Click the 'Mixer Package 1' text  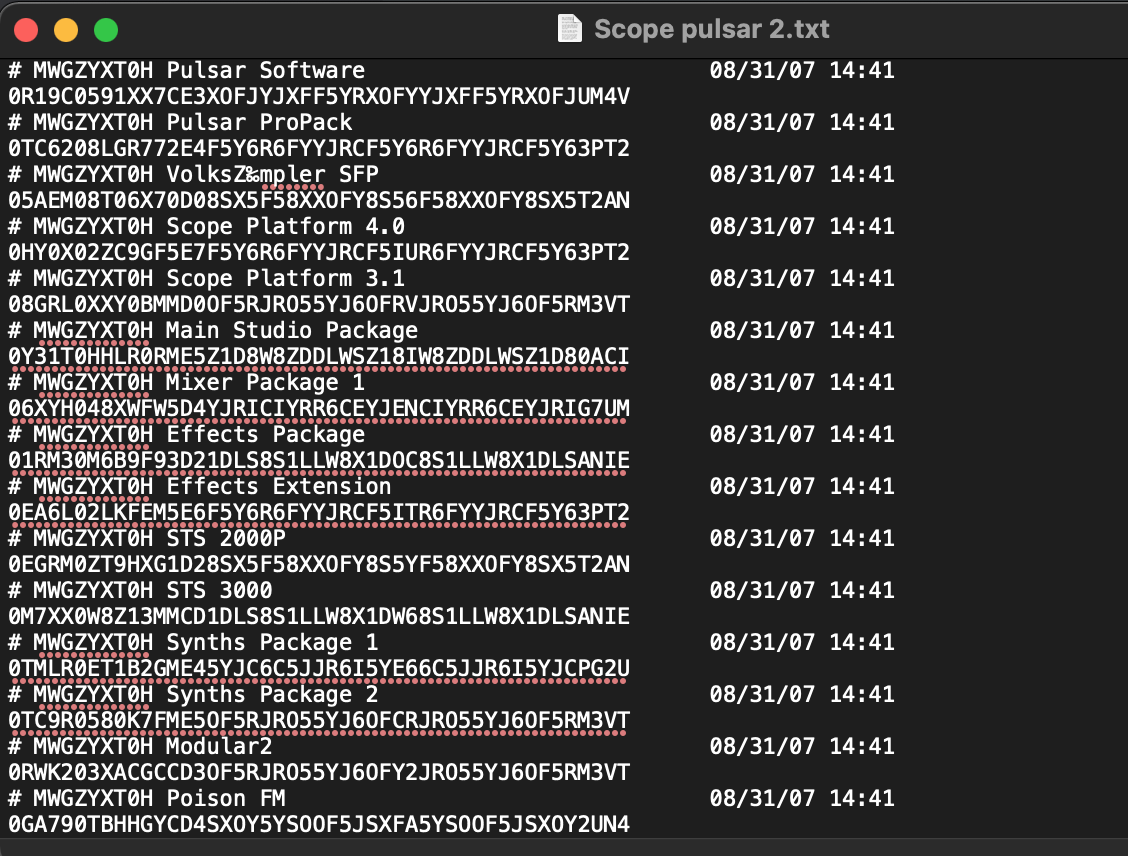(x=265, y=382)
